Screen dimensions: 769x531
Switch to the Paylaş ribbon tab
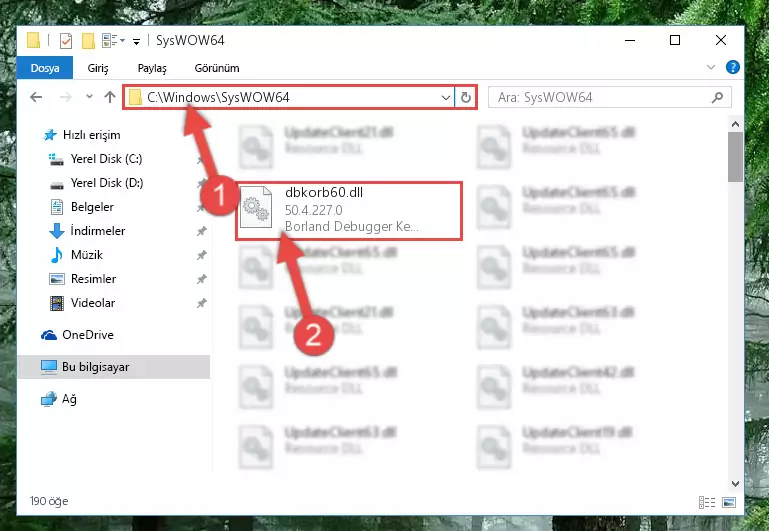click(152, 68)
